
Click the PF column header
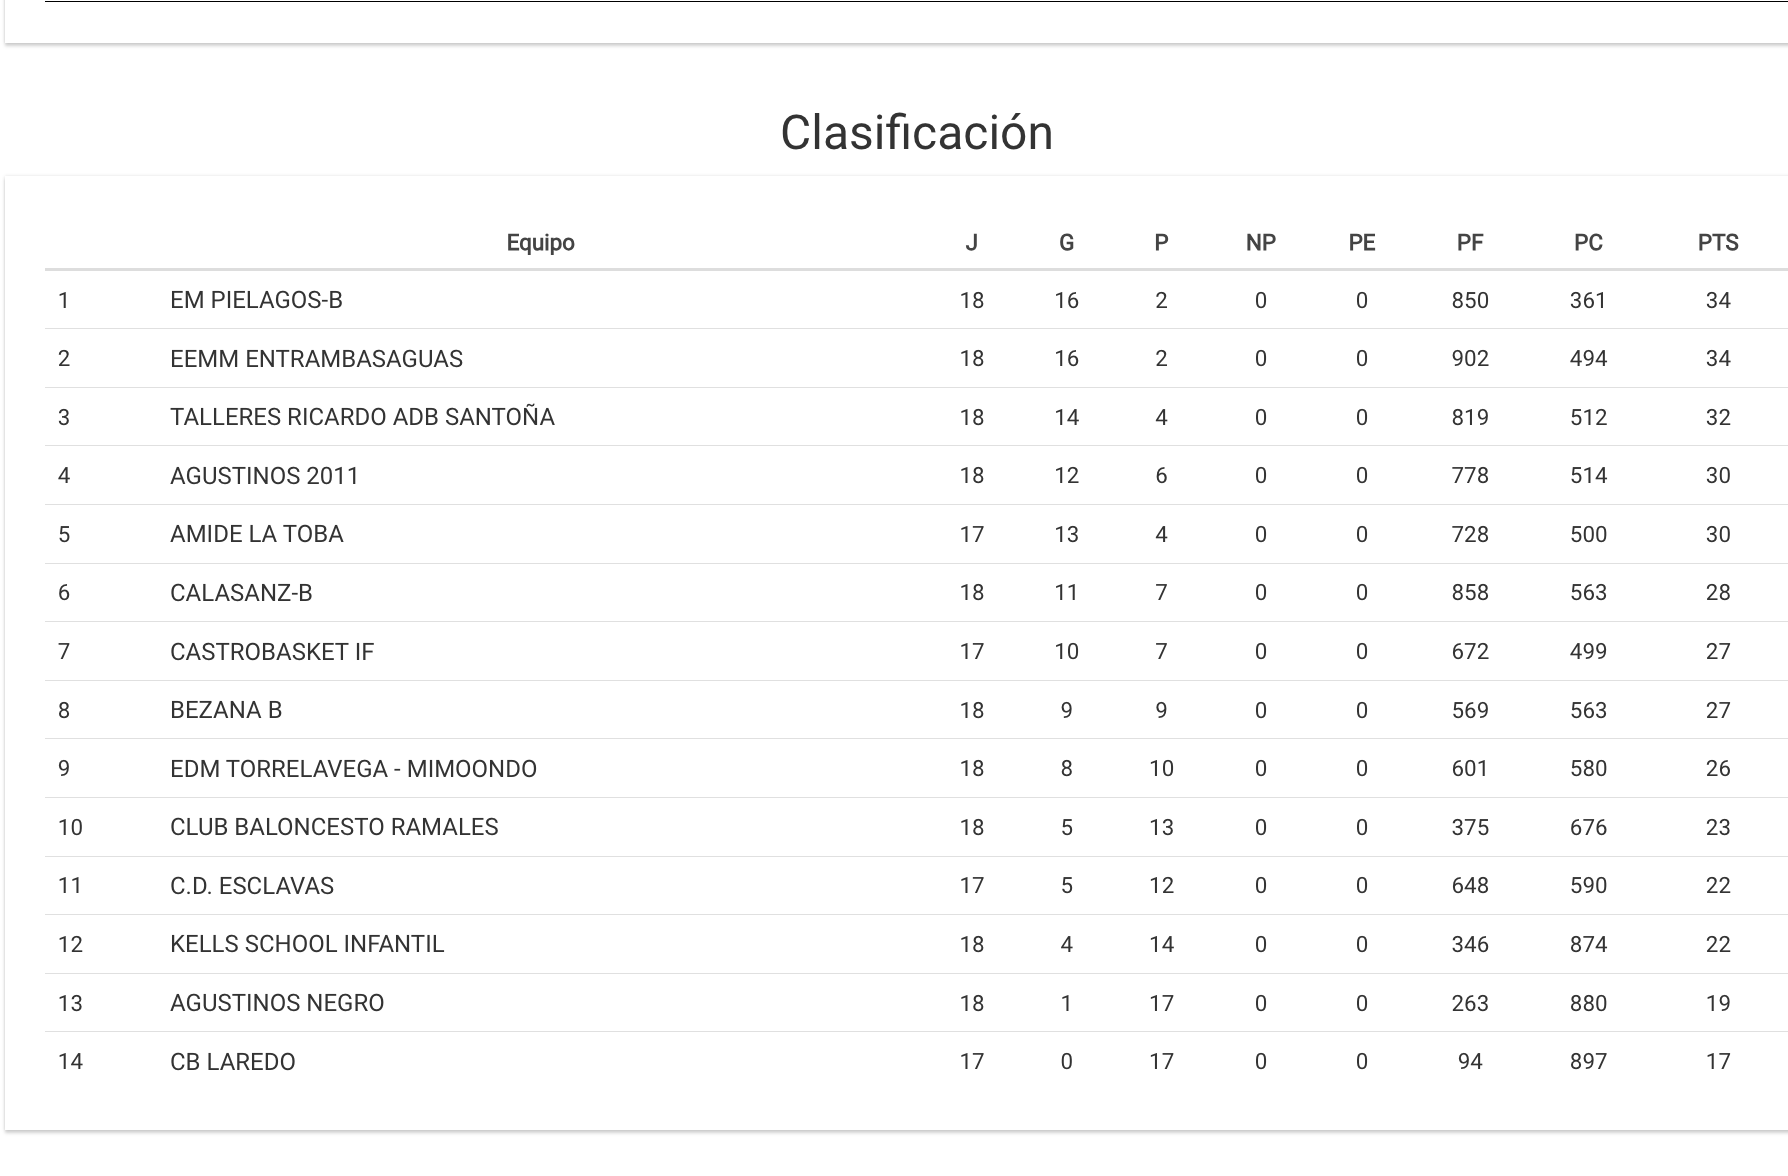click(1469, 243)
